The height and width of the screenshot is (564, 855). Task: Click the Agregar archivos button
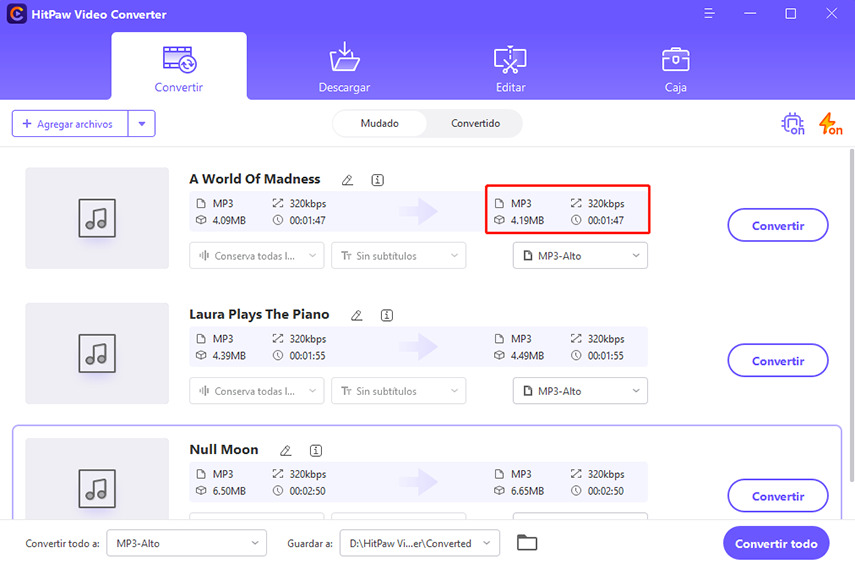coord(70,124)
